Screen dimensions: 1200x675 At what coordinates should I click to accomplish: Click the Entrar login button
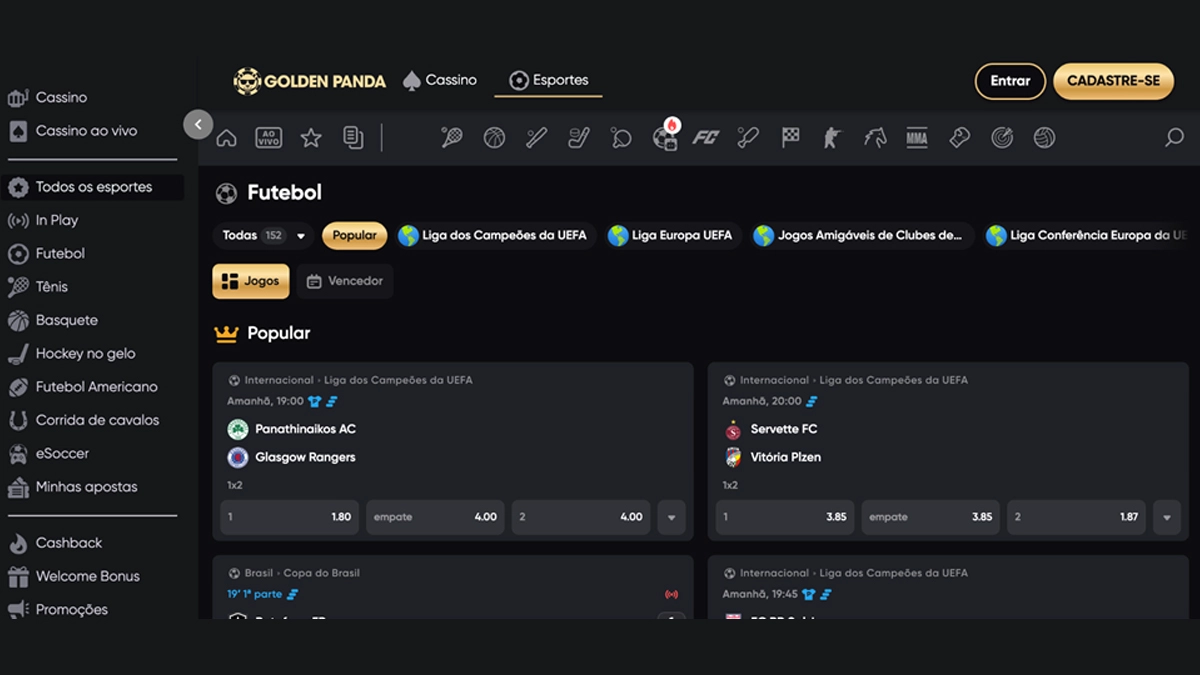tap(1010, 81)
